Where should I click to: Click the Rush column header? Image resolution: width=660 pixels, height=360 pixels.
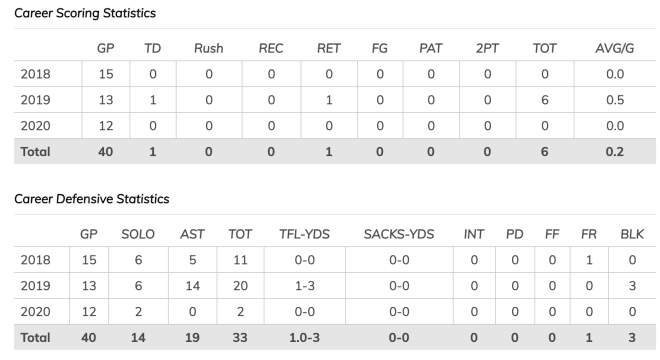[209, 48]
